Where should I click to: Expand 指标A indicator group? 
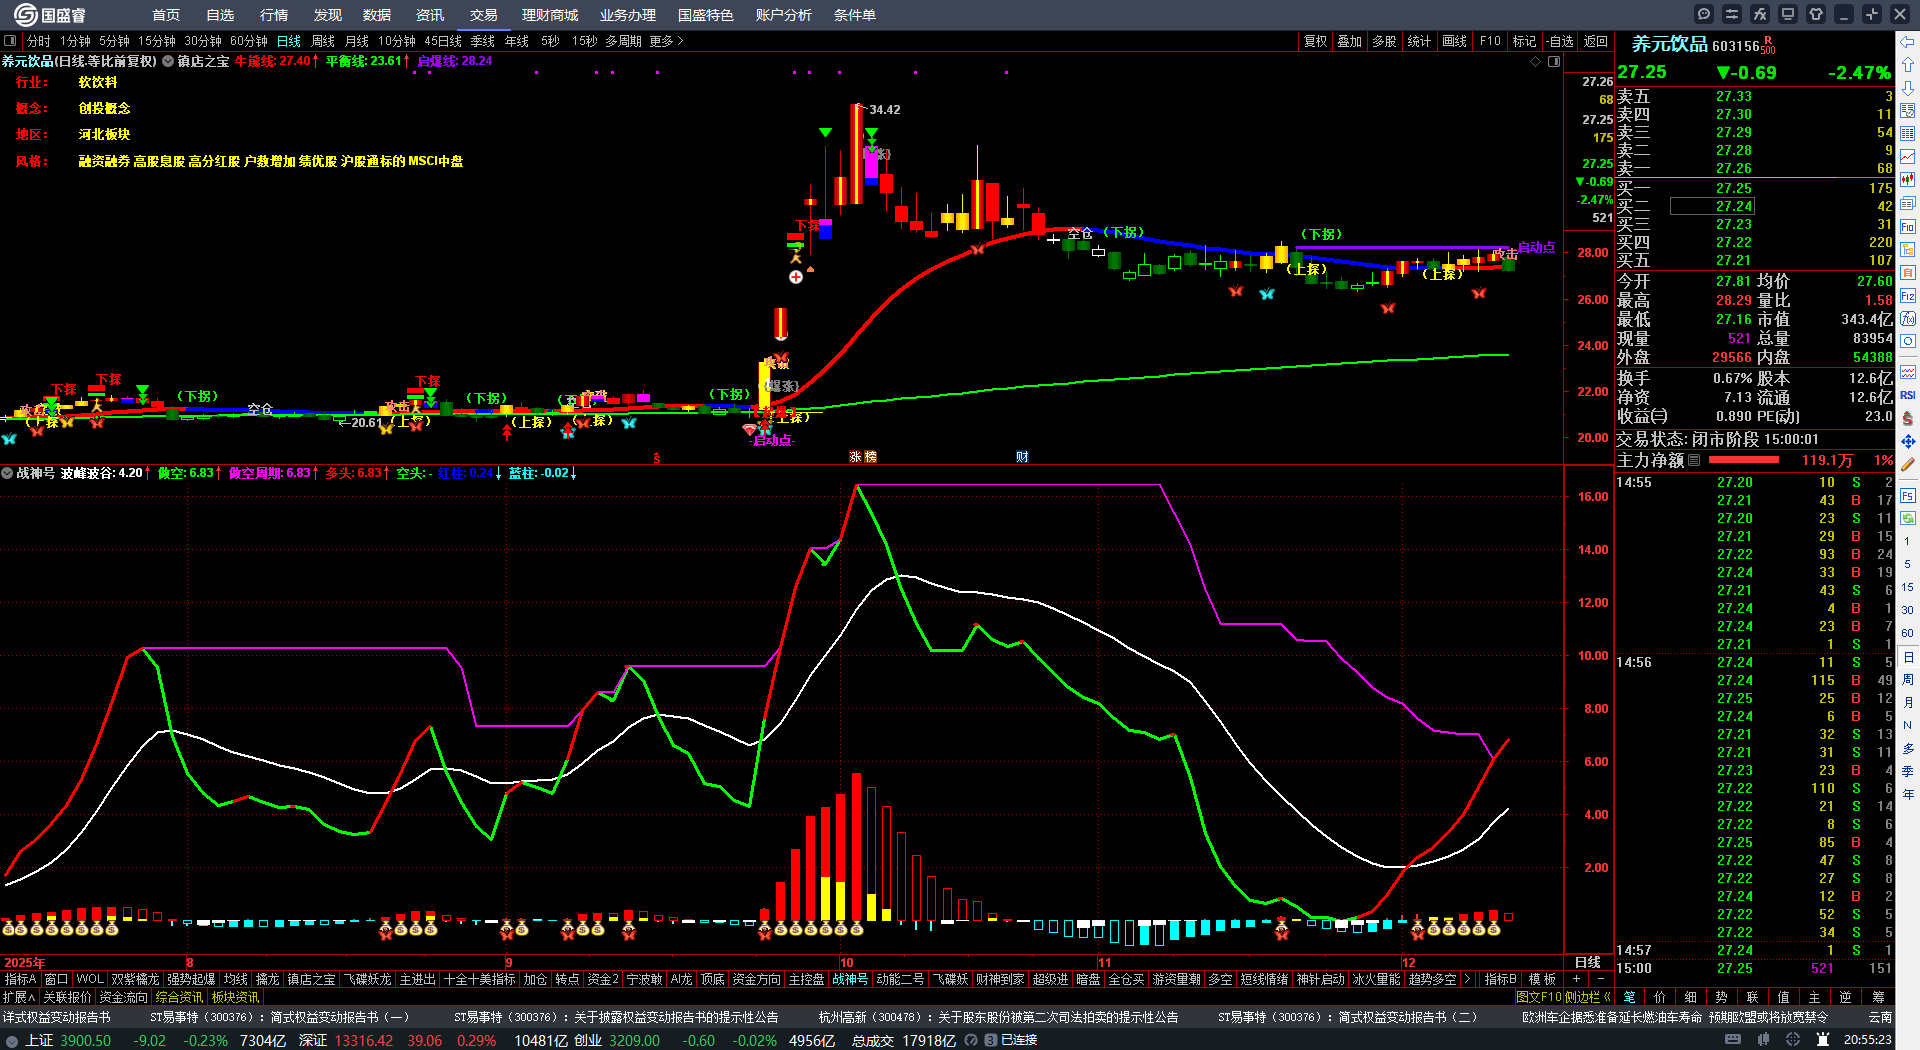20,980
